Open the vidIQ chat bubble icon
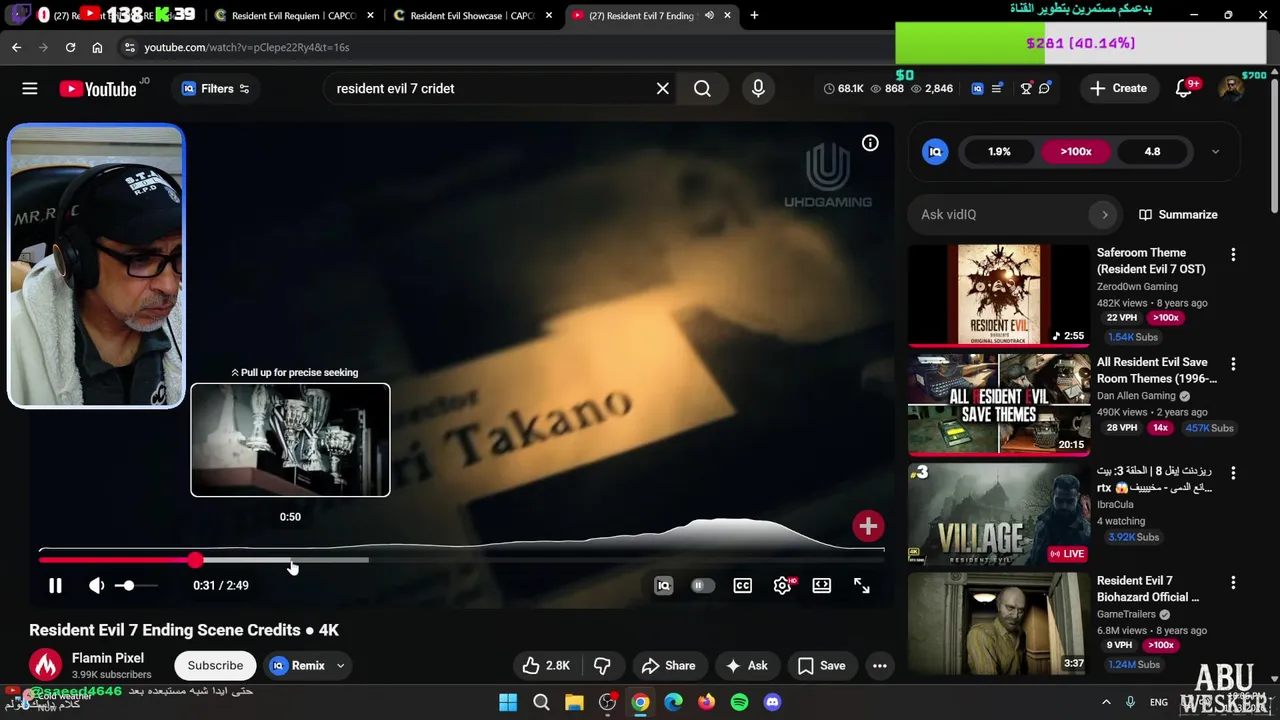The image size is (1280, 720). 1045,89
